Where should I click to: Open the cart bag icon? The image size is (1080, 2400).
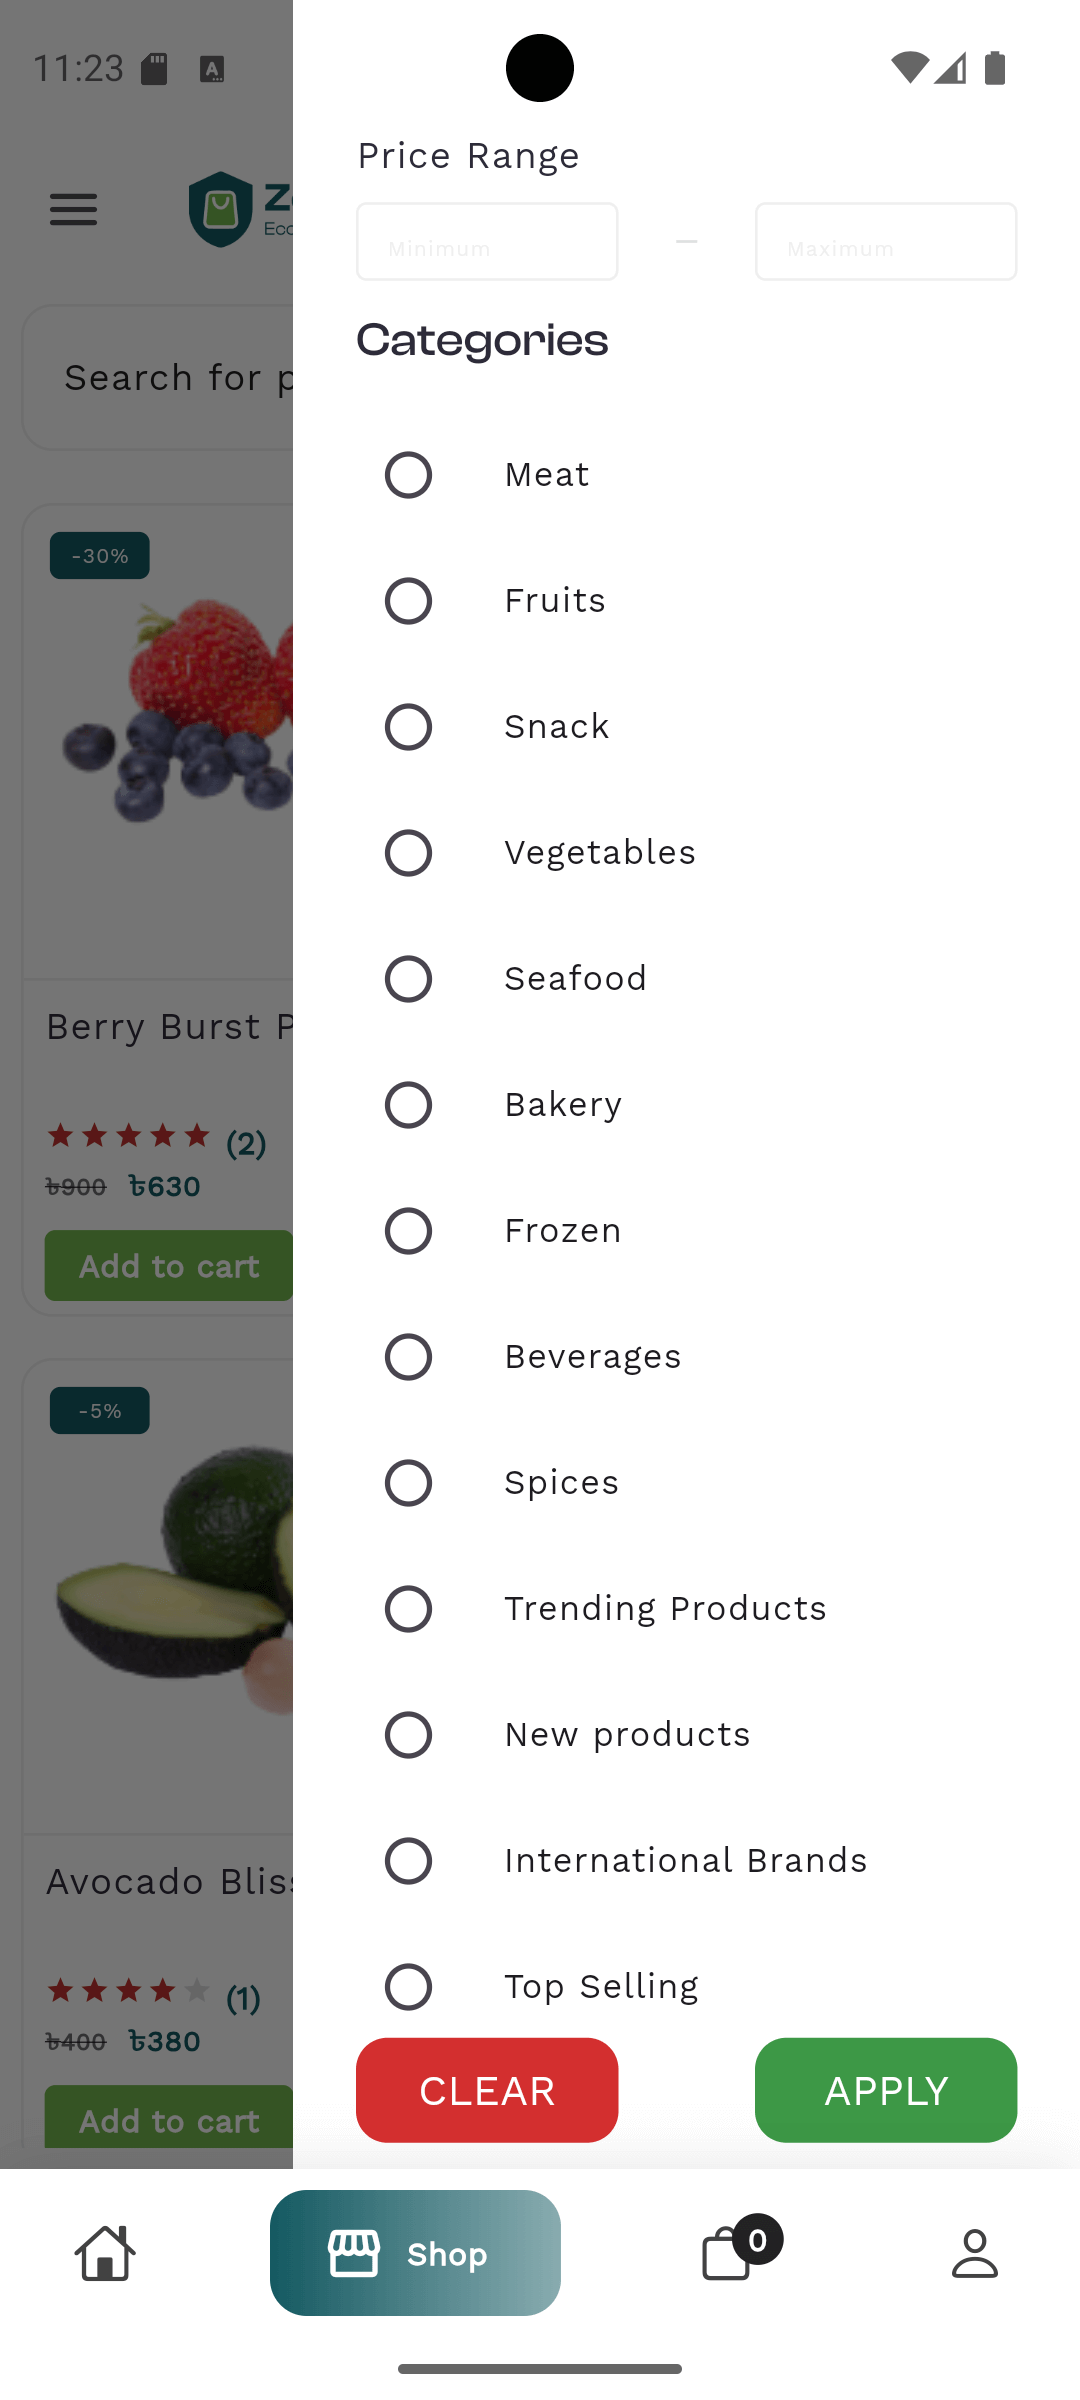(x=727, y=2253)
